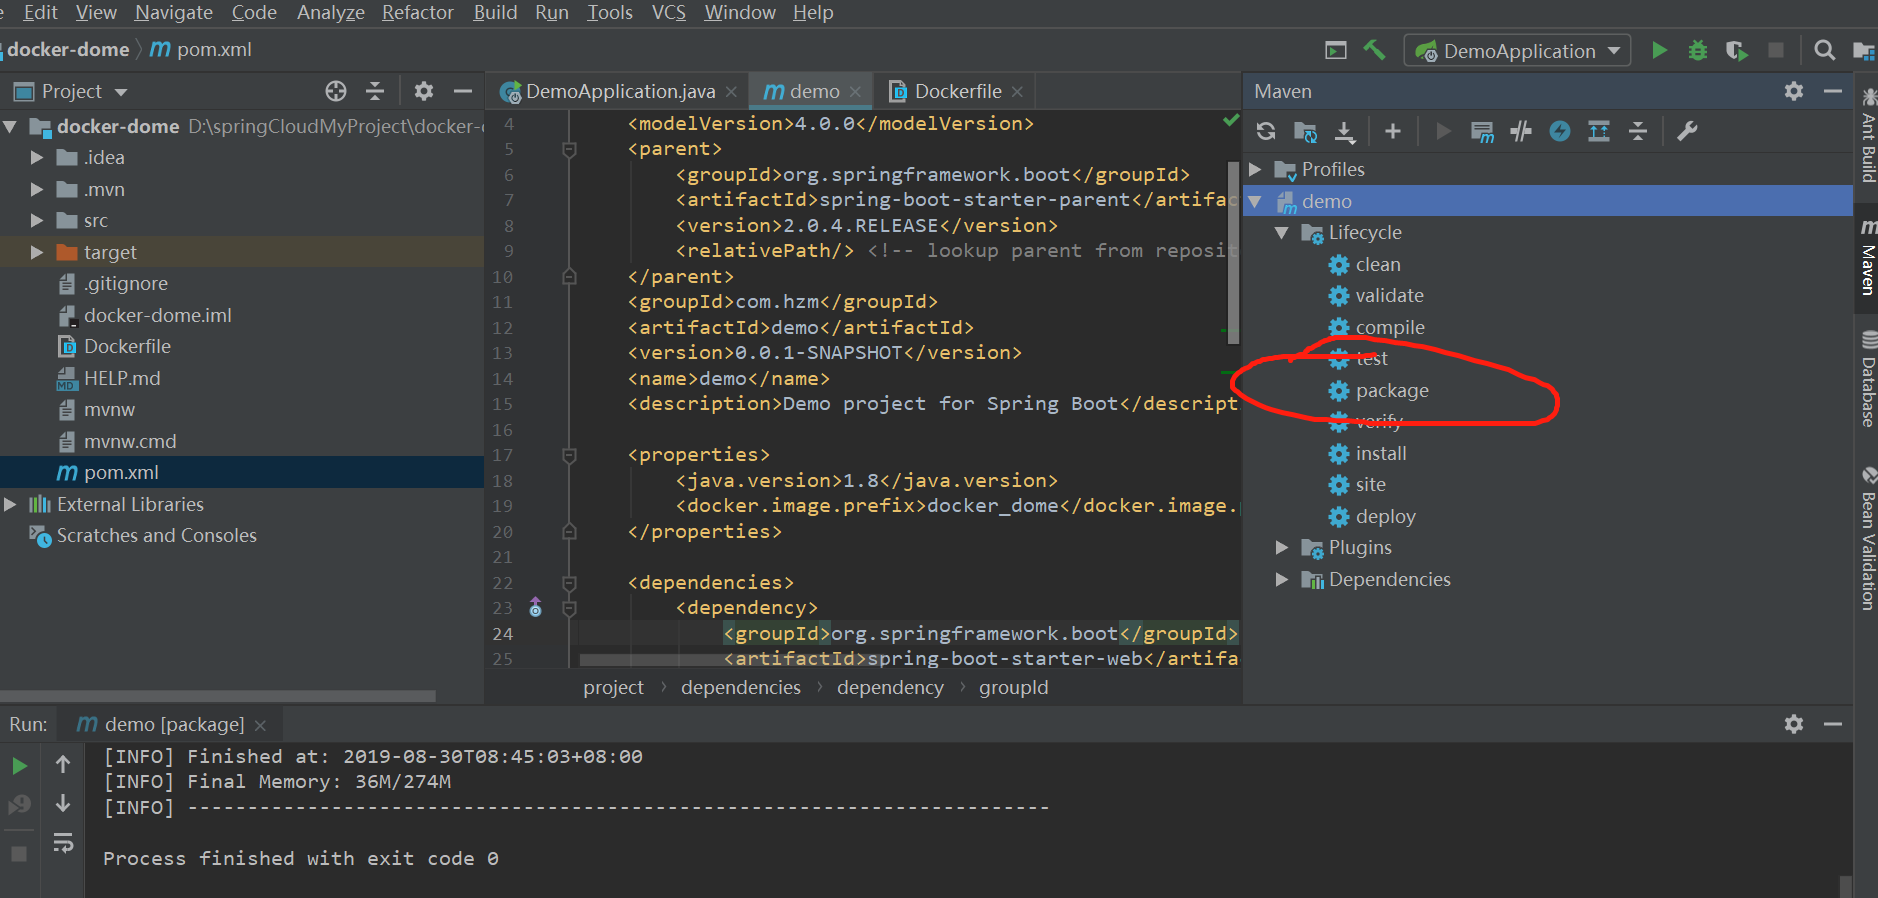This screenshot has width=1878, height=898.
Task: Collapse all nodes in the Maven panel
Action: (1638, 131)
